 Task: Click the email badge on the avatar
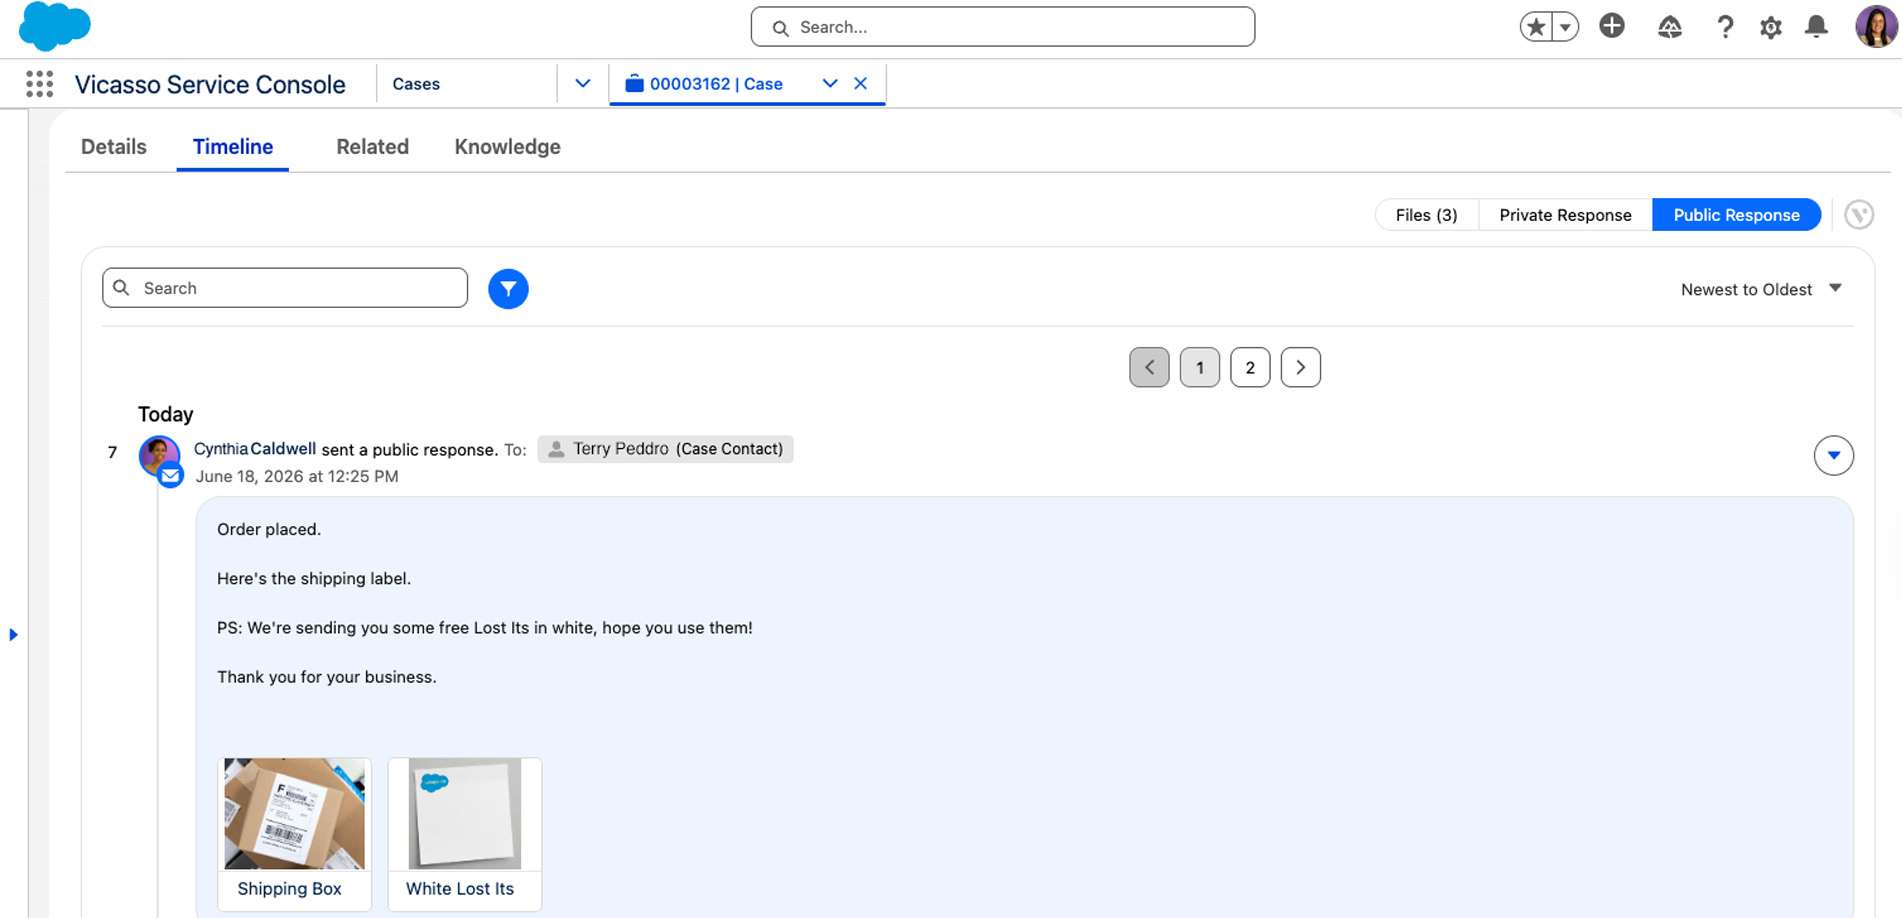pos(171,476)
